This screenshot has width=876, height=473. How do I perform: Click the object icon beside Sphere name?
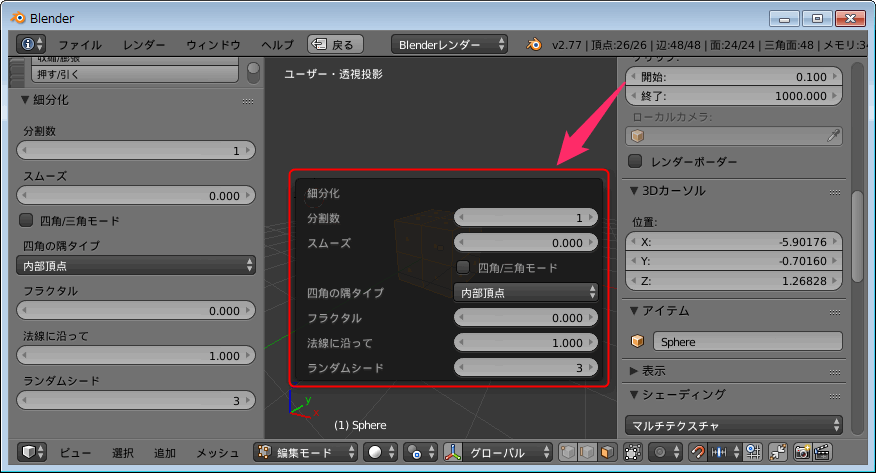637,341
